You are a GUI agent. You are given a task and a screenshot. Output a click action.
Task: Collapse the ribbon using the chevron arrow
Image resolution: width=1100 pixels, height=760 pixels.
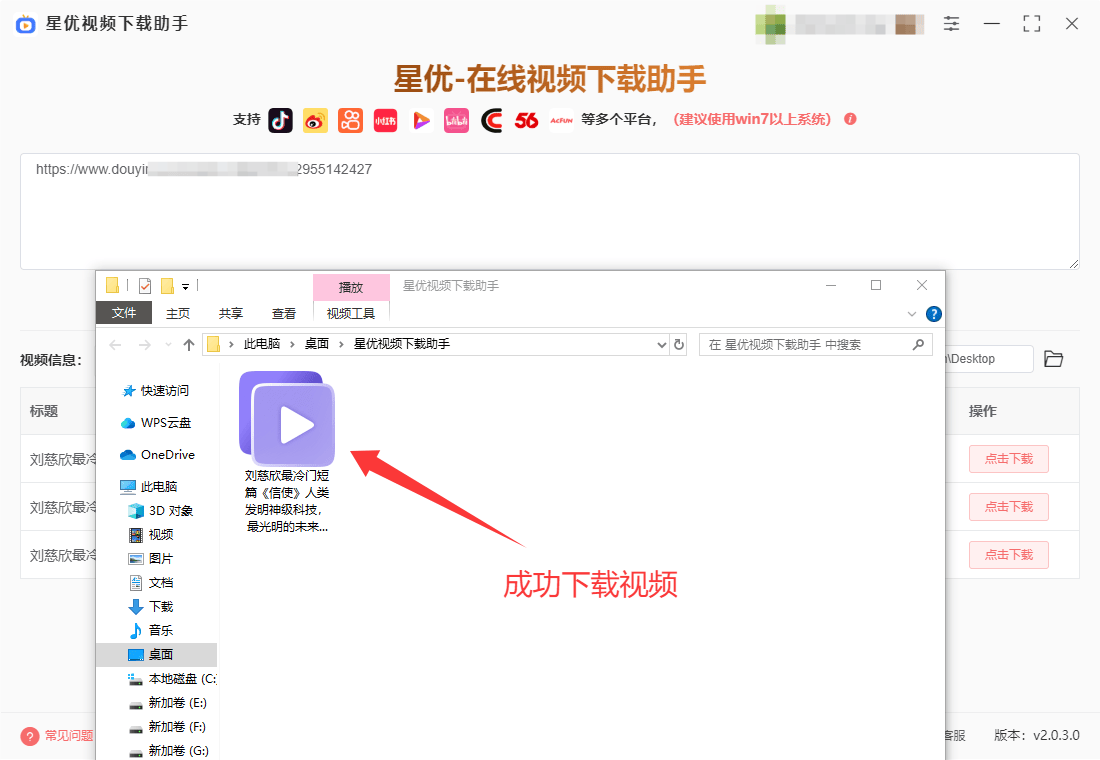(910, 313)
